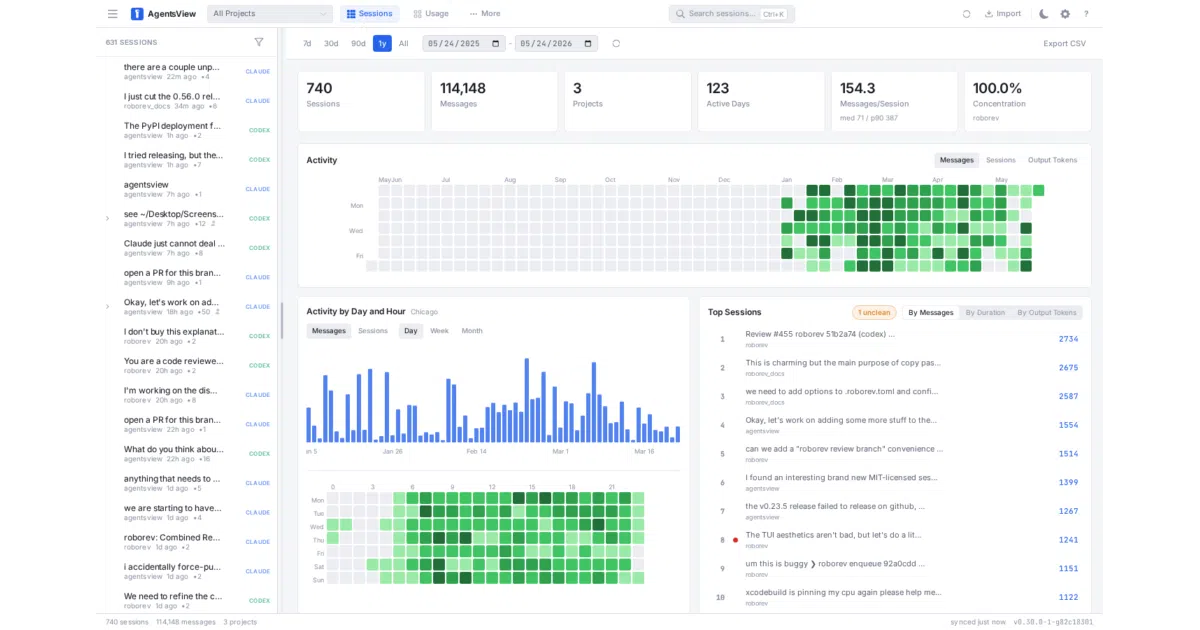Click a dark green cell in activity heatmap
Image resolution: width=1200 pixels, height=630 pixels.
click(813, 190)
